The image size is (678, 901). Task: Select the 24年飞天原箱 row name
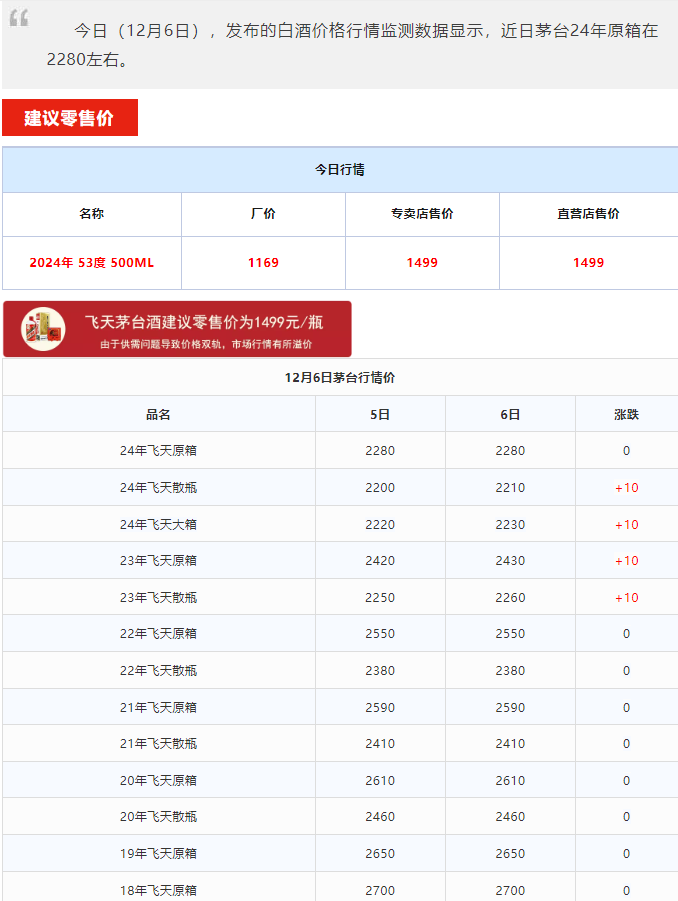[x=159, y=450]
